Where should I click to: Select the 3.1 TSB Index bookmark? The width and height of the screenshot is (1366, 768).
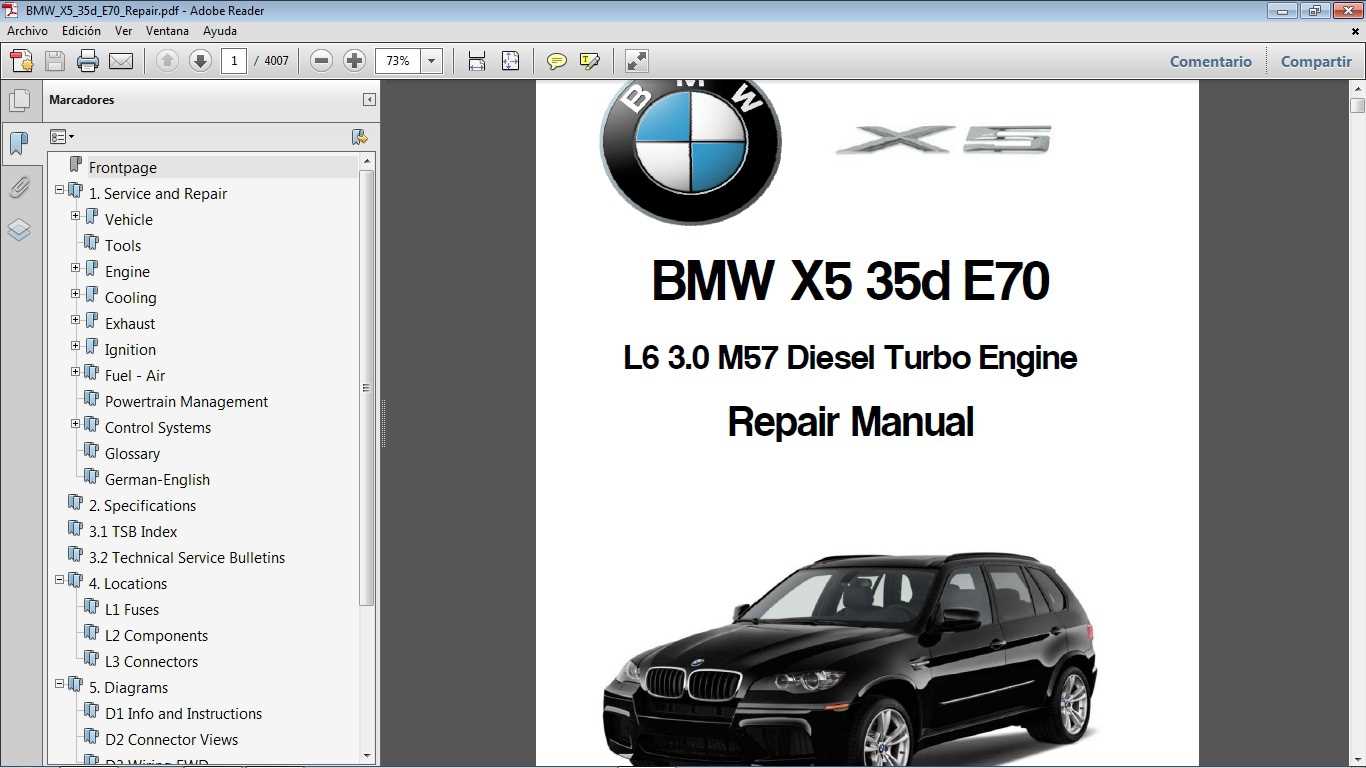click(133, 532)
